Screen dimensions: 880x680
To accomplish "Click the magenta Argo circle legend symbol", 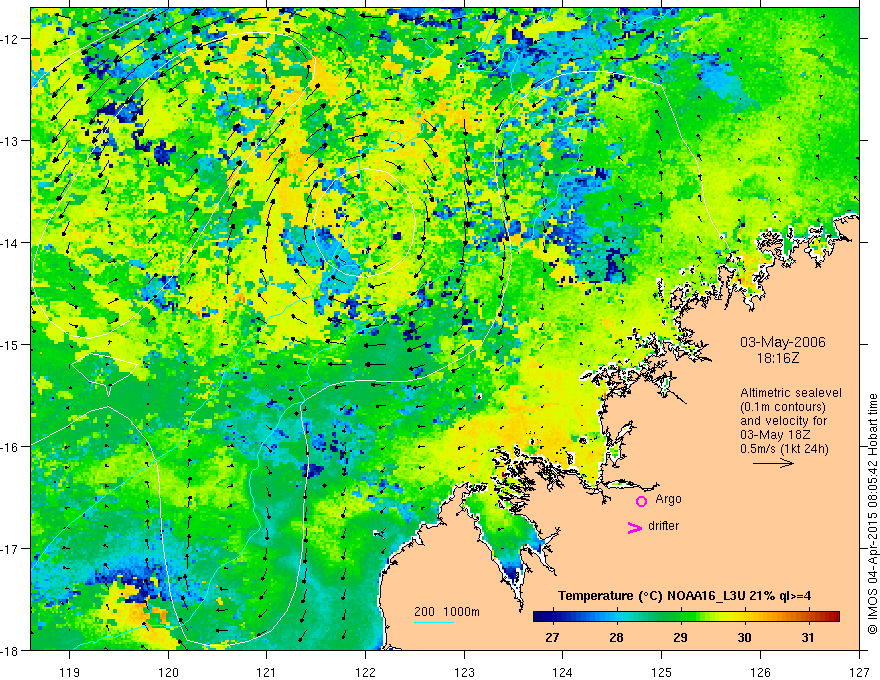I will click(641, 501).
